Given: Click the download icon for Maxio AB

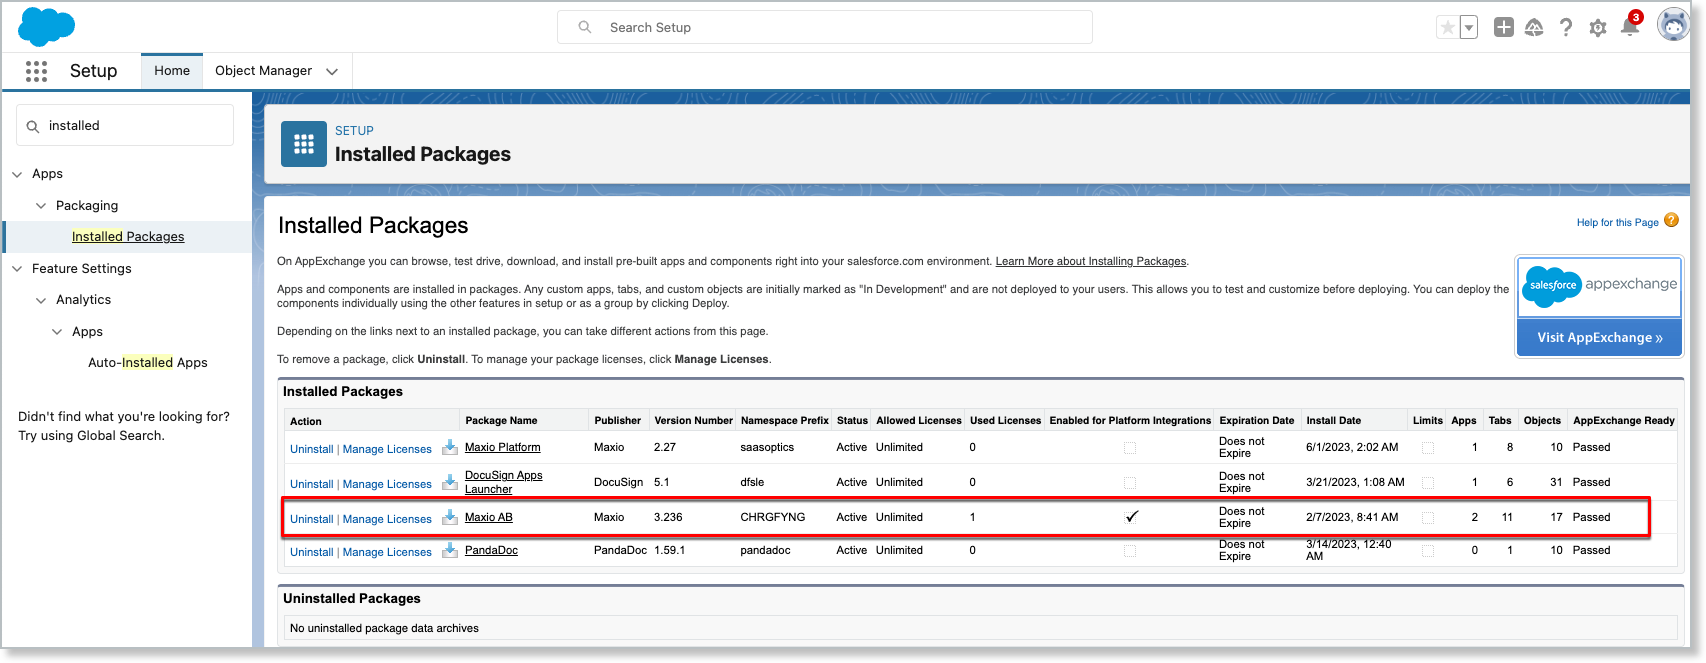Looking at the screenshot, I should [450, 517].
